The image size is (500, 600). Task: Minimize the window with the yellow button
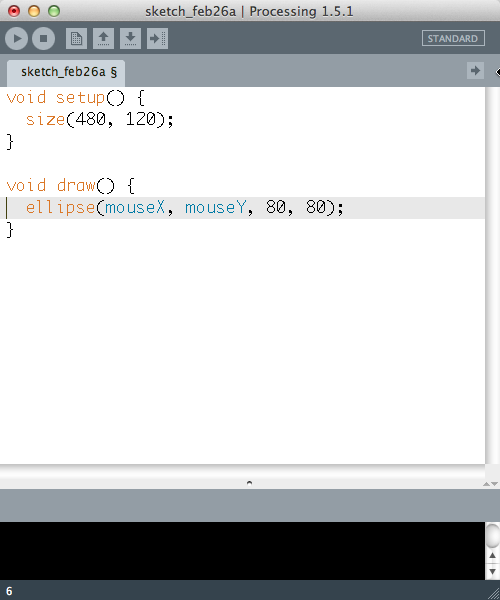coord(34,11)
